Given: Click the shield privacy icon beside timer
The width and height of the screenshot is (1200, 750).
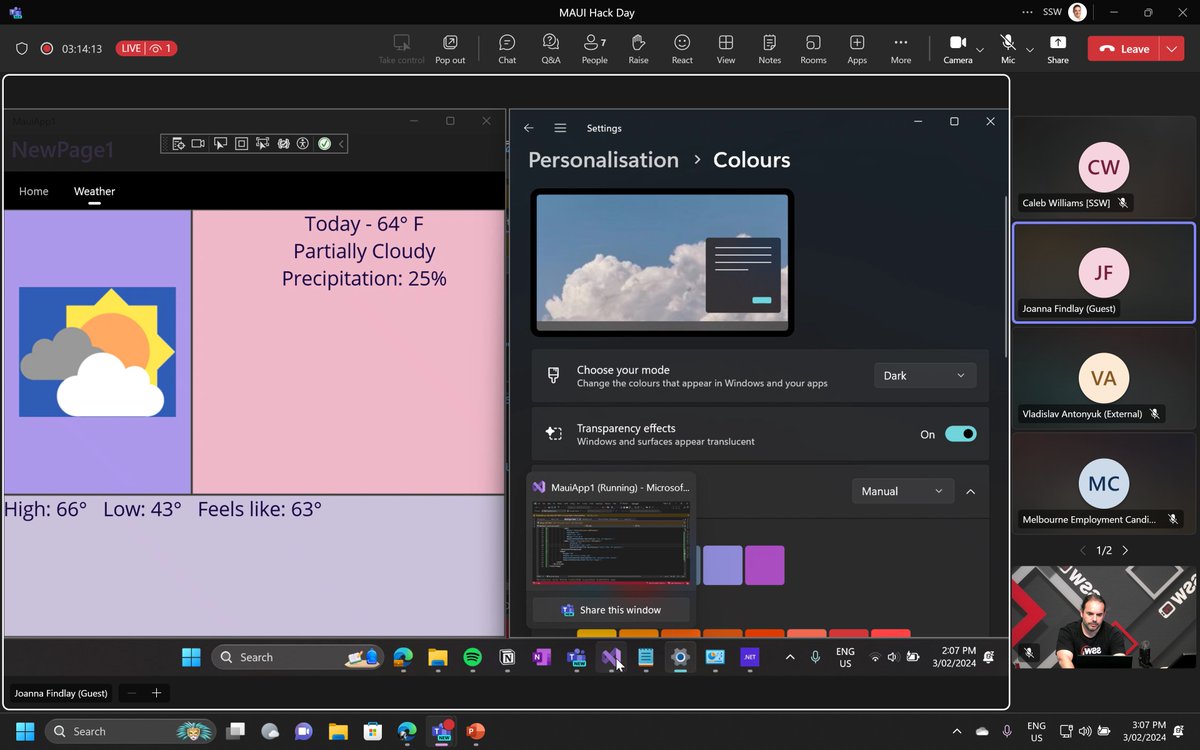Looking at the screenshot, I should [x=22, y=48].
